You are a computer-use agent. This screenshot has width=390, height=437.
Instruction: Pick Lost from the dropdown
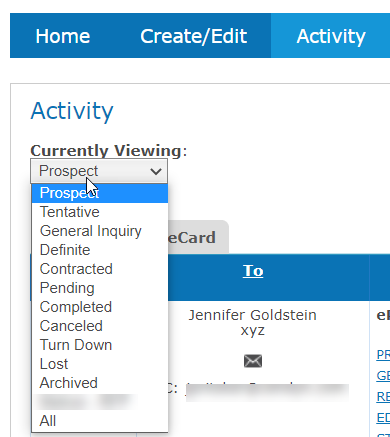pyautogui.click(x=100, y=364)
